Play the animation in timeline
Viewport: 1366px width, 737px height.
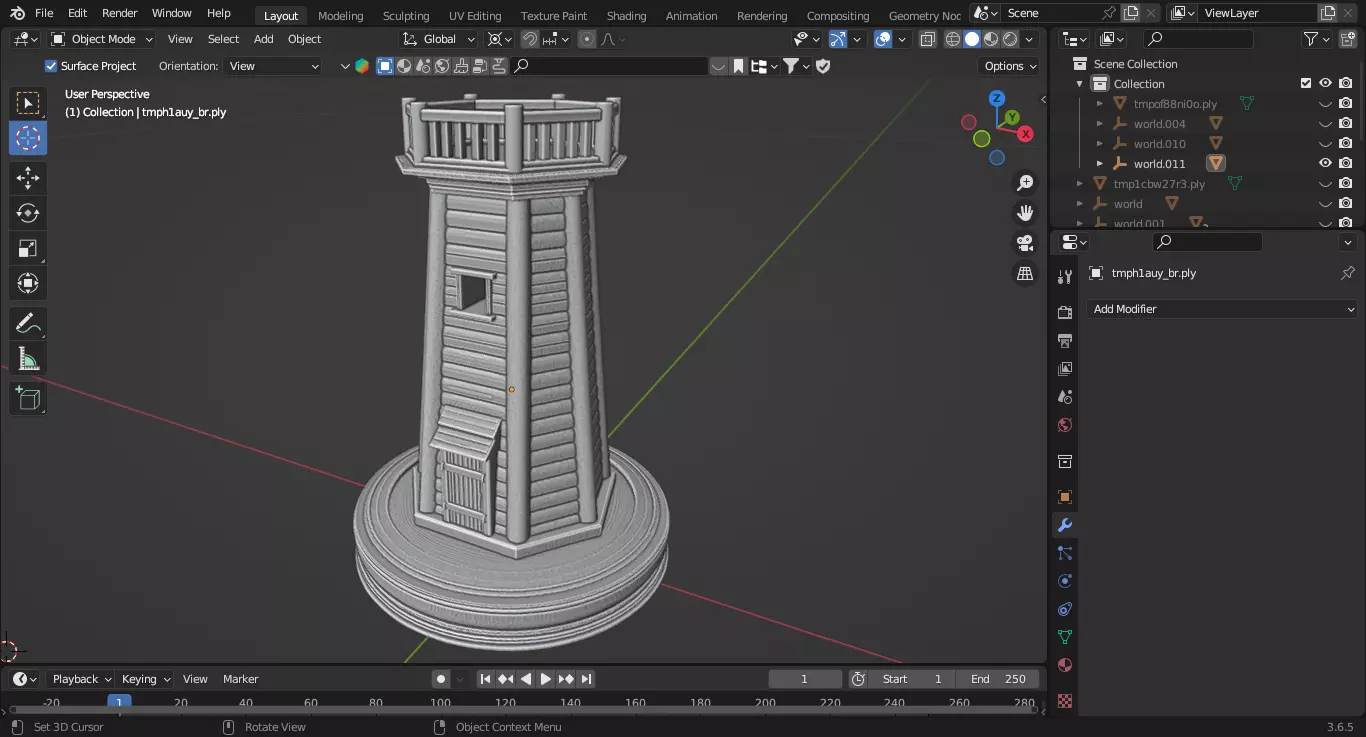point(546,679)
